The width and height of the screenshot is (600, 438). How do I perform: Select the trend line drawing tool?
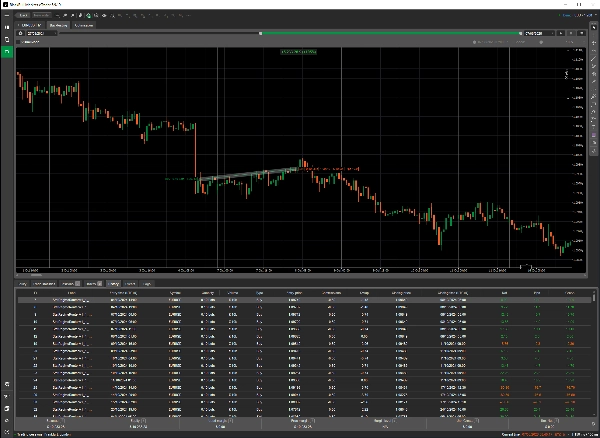point(593,58)
